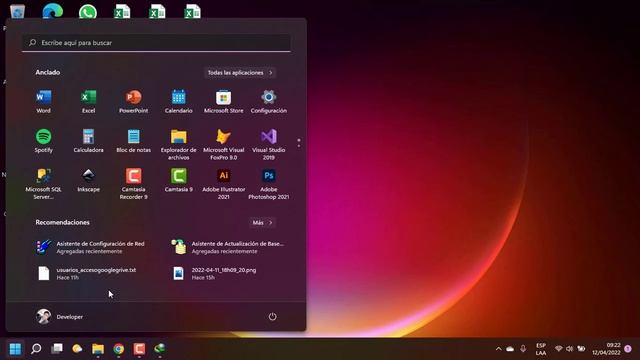Open the Calendario app
This screenshot has width=640, height=360.
click(178, 102)
